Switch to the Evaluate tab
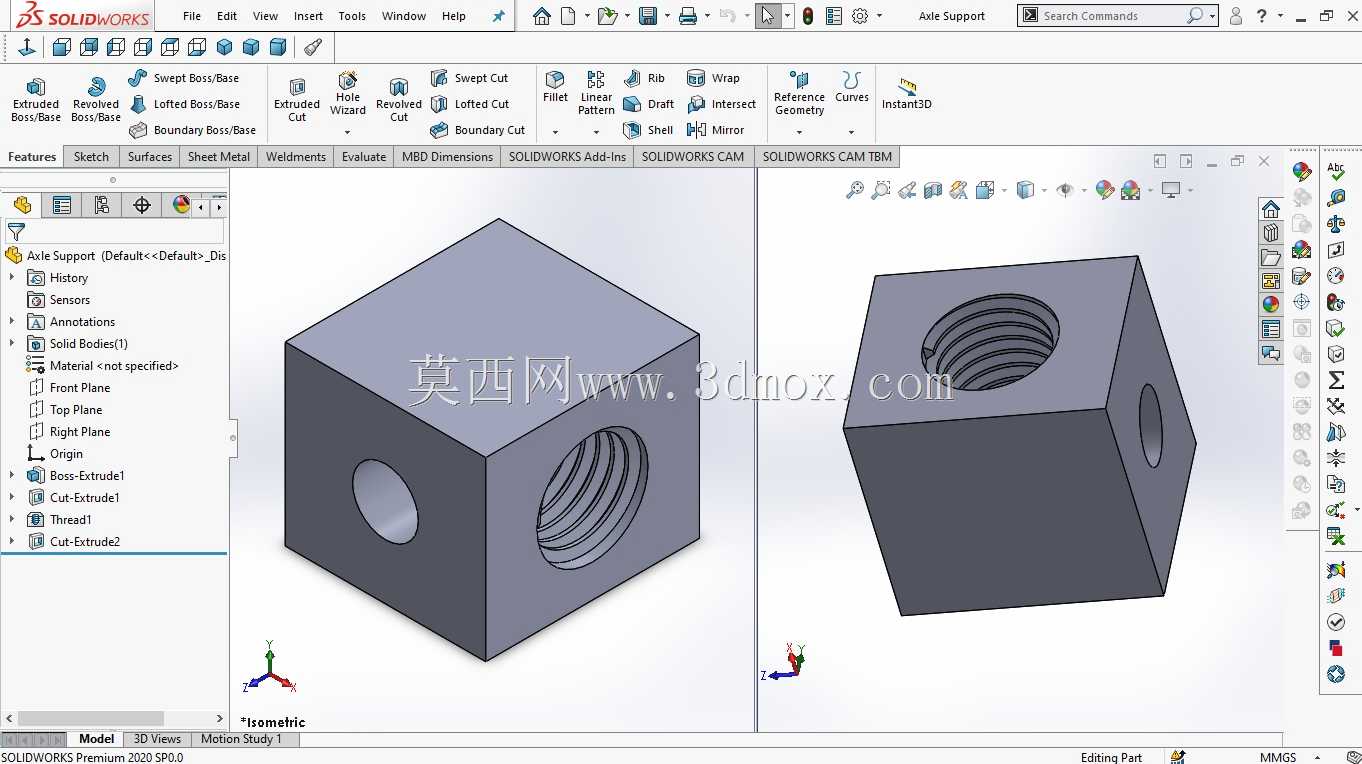 click(363, 157)
